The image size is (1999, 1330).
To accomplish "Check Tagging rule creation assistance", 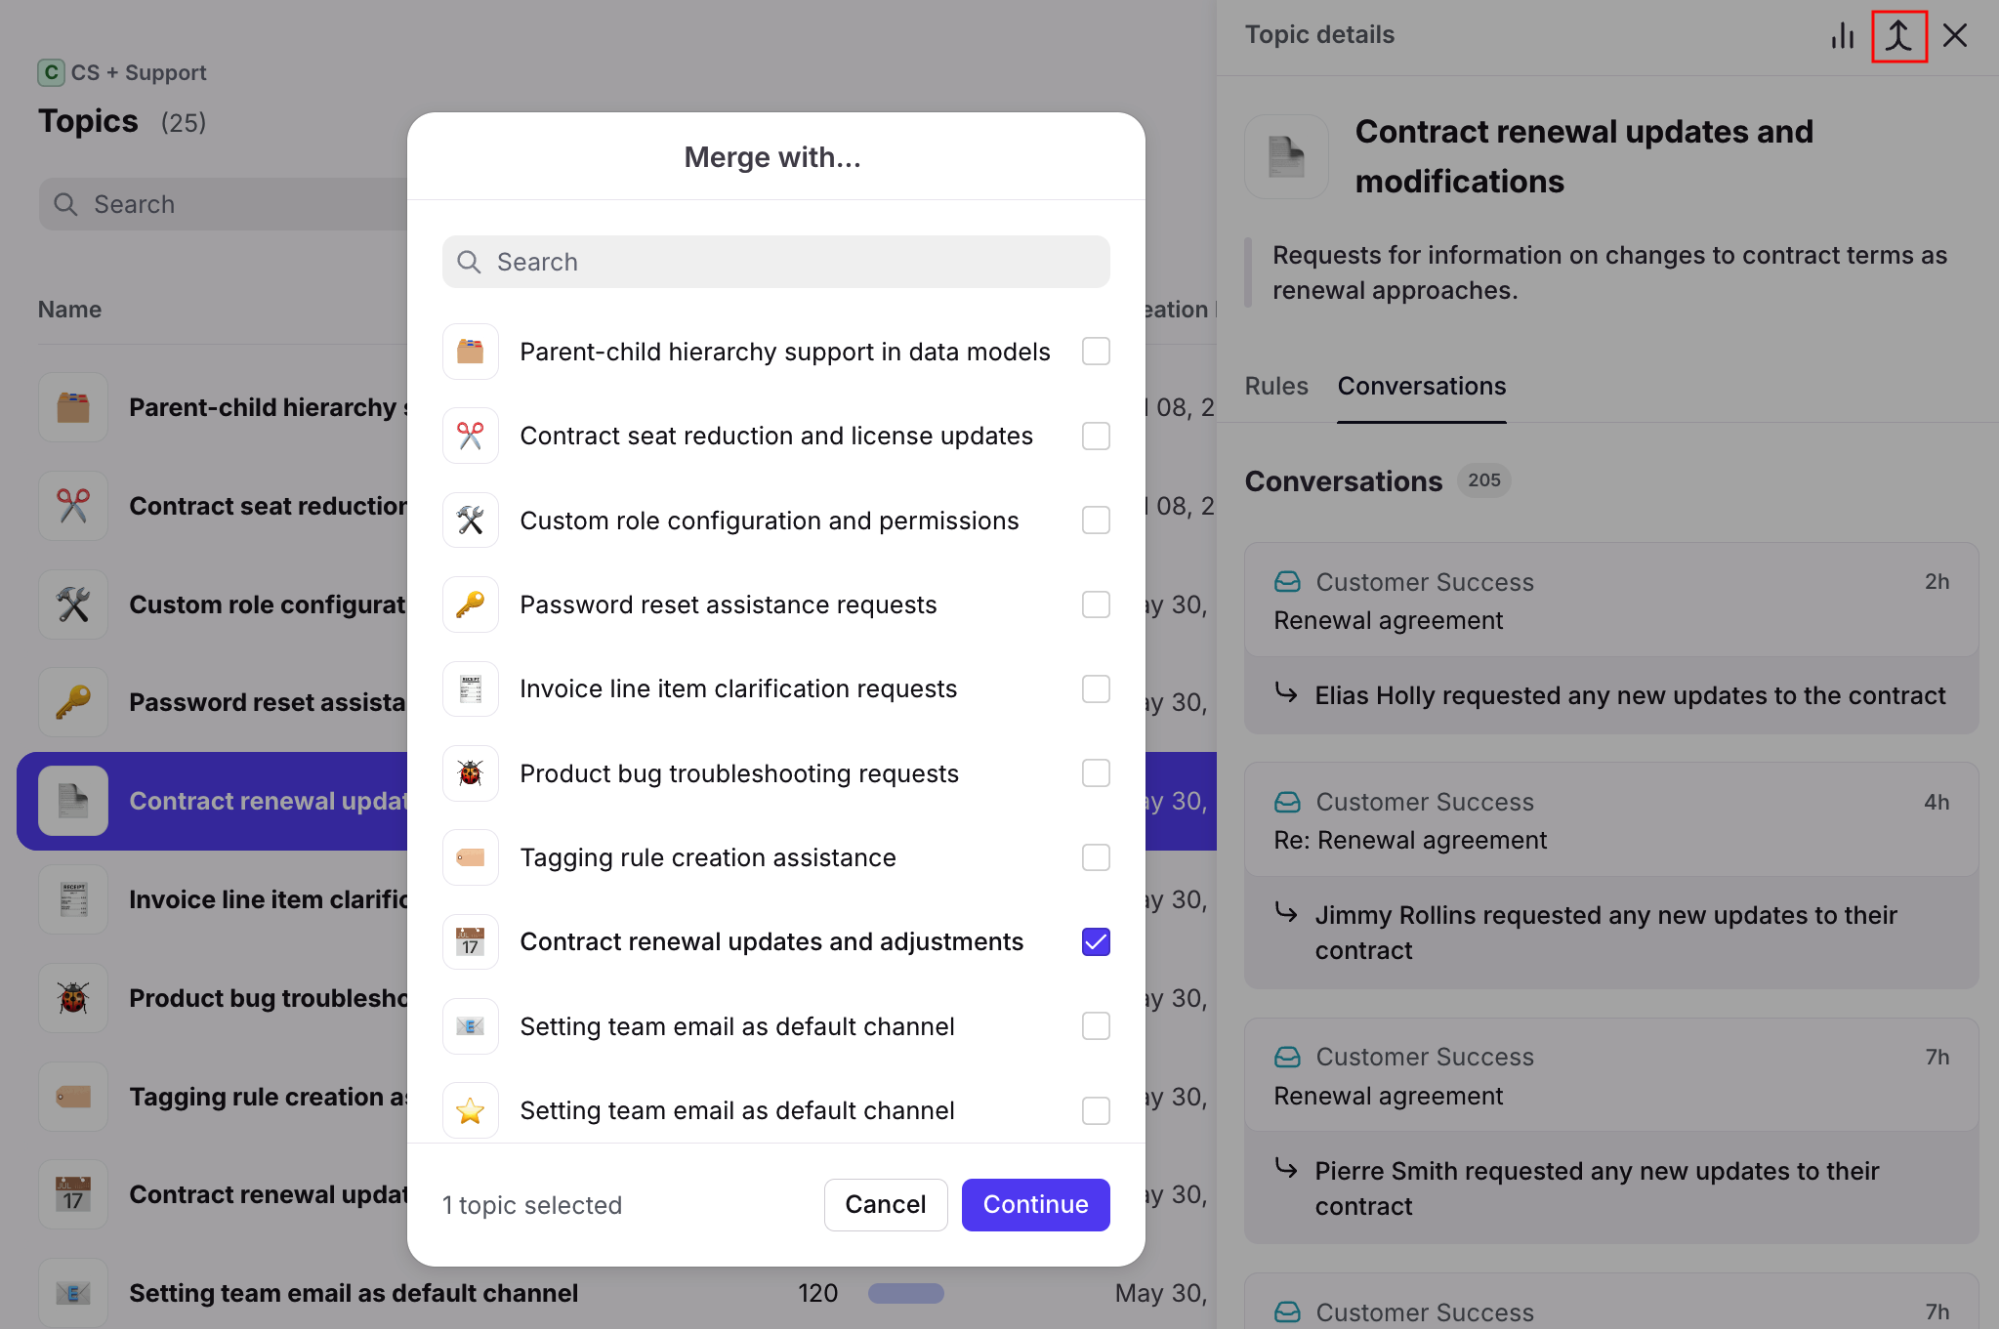I will tap(1096, 858).
